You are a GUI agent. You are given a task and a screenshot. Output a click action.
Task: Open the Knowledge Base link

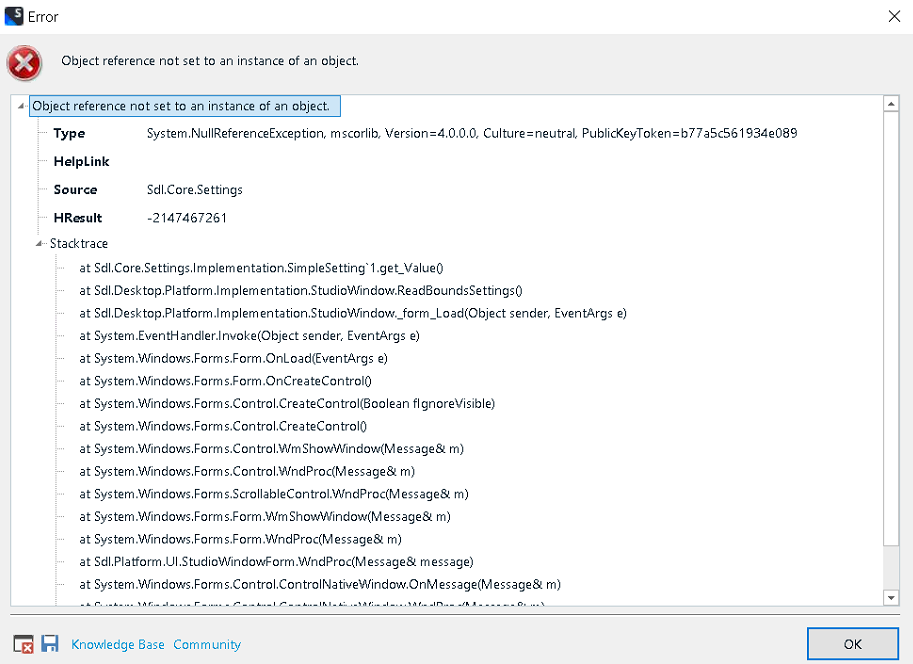pyautogui.click(x=117, y=644)
